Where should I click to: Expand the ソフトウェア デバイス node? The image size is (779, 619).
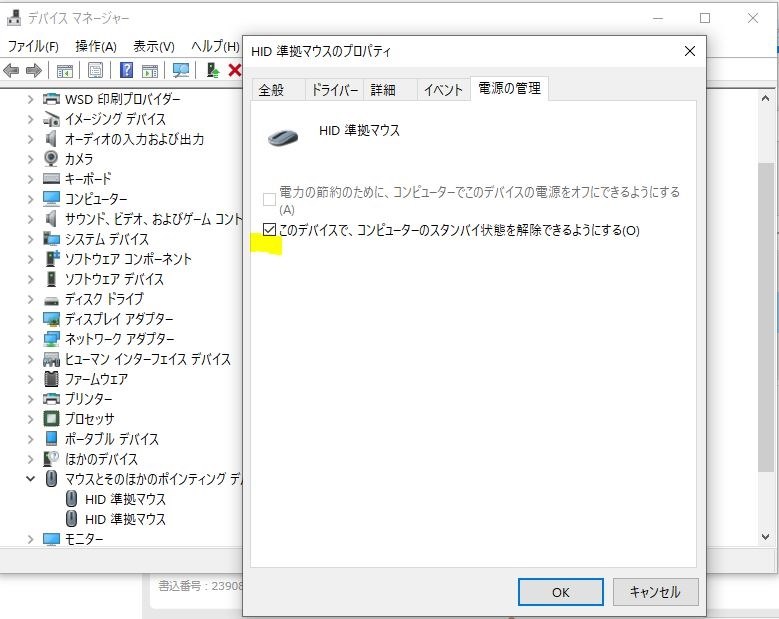pos(30,279)
